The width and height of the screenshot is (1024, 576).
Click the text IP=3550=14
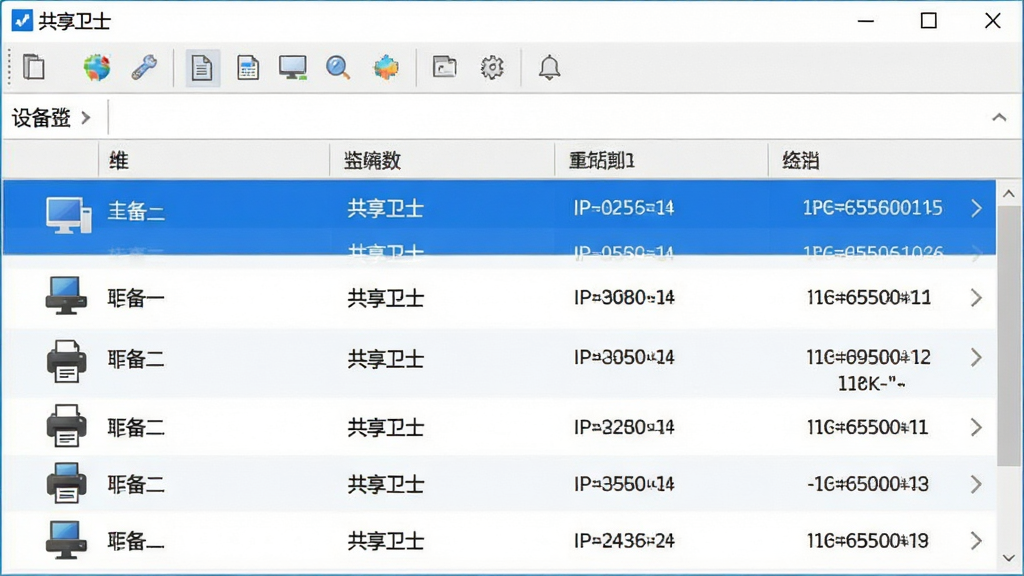[x=624, y=484]
